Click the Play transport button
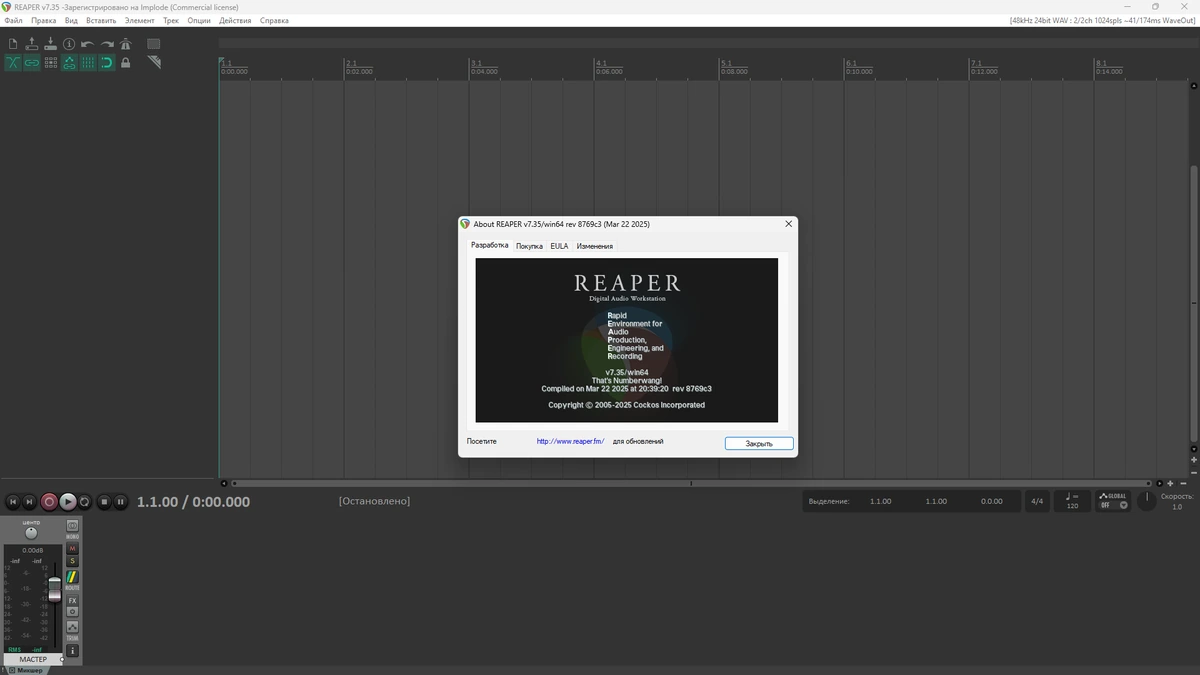 pyautogui.click(x=68, y=502)
